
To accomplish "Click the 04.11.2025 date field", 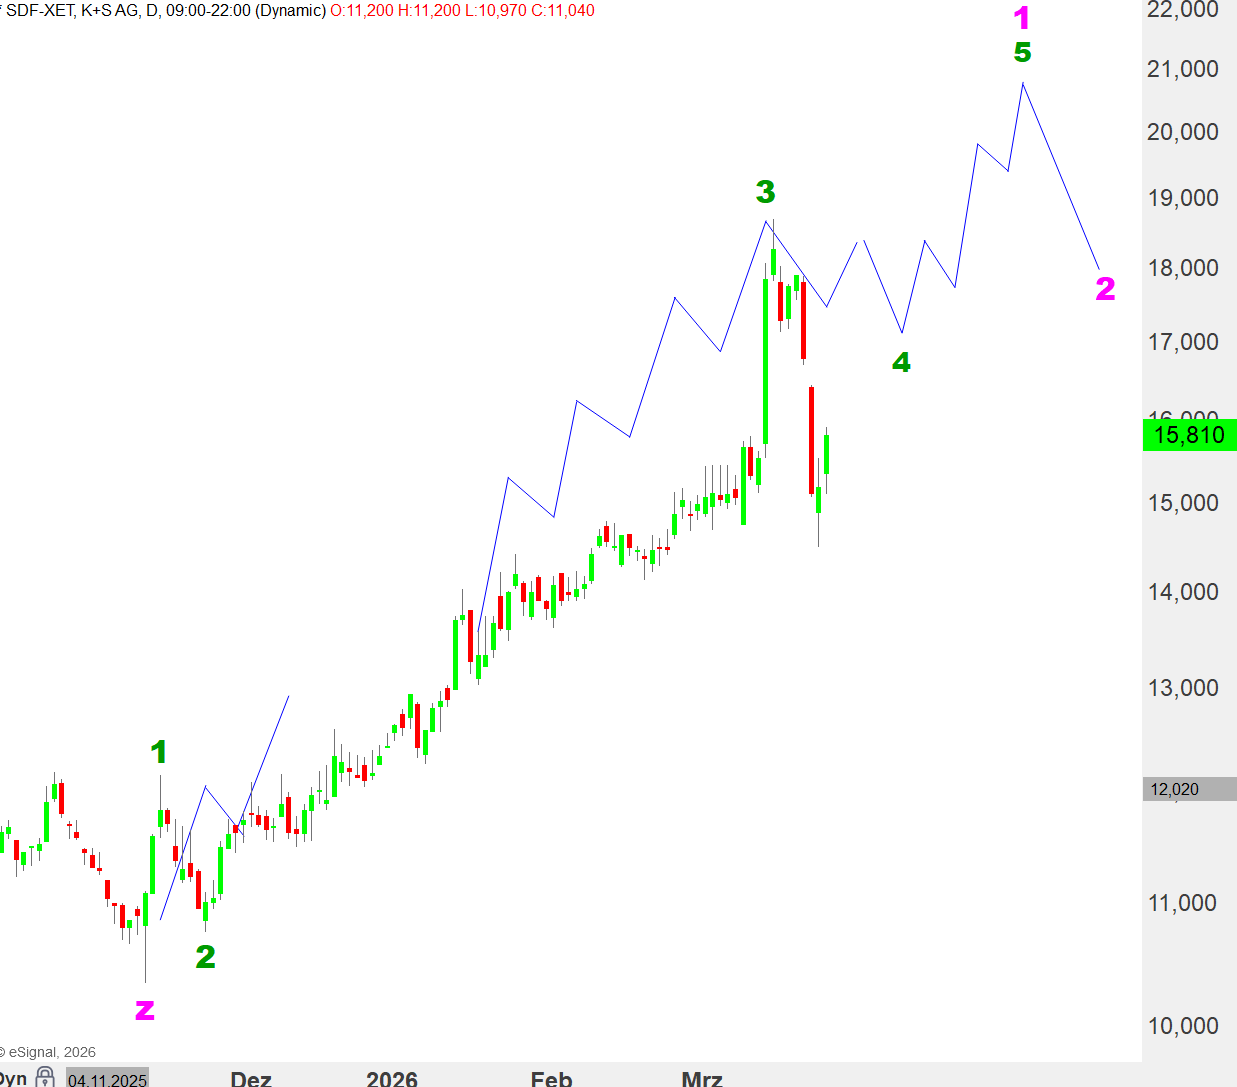I will click(x=107, y=1079).
